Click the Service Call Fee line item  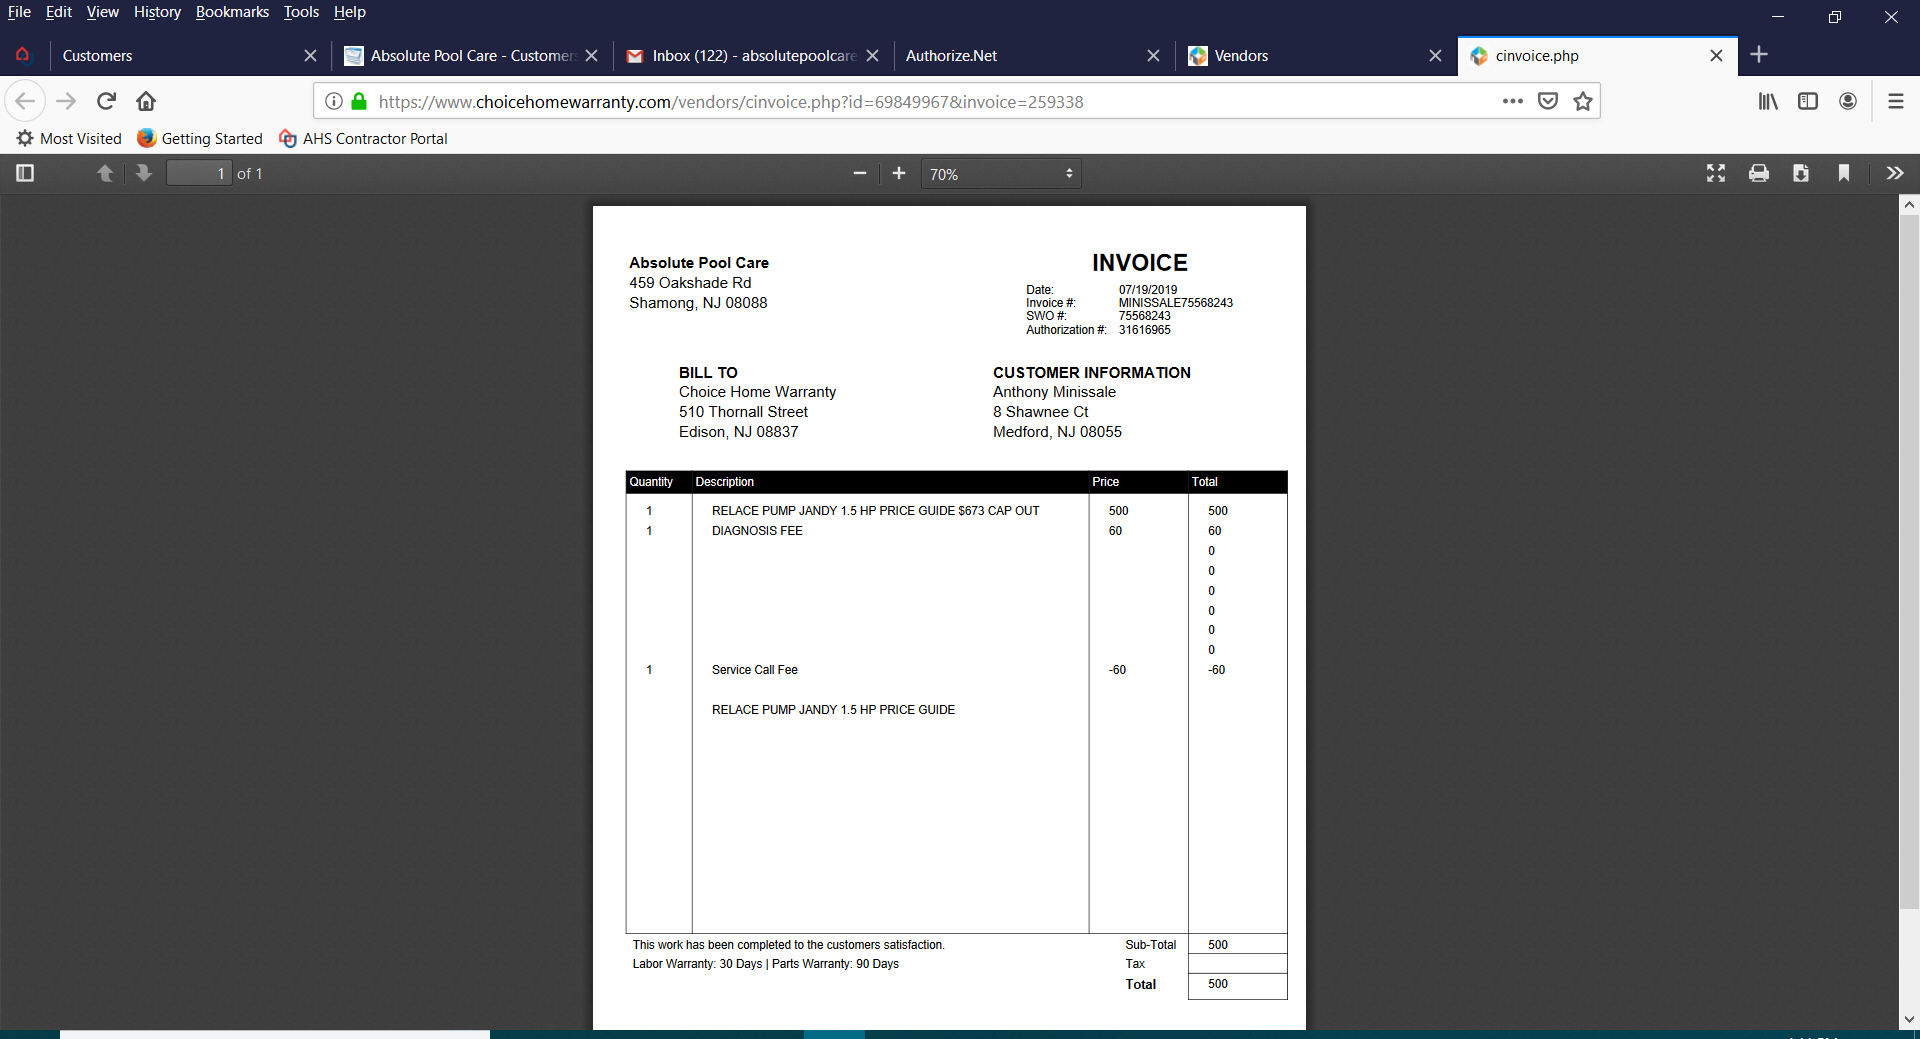(754, 670)
